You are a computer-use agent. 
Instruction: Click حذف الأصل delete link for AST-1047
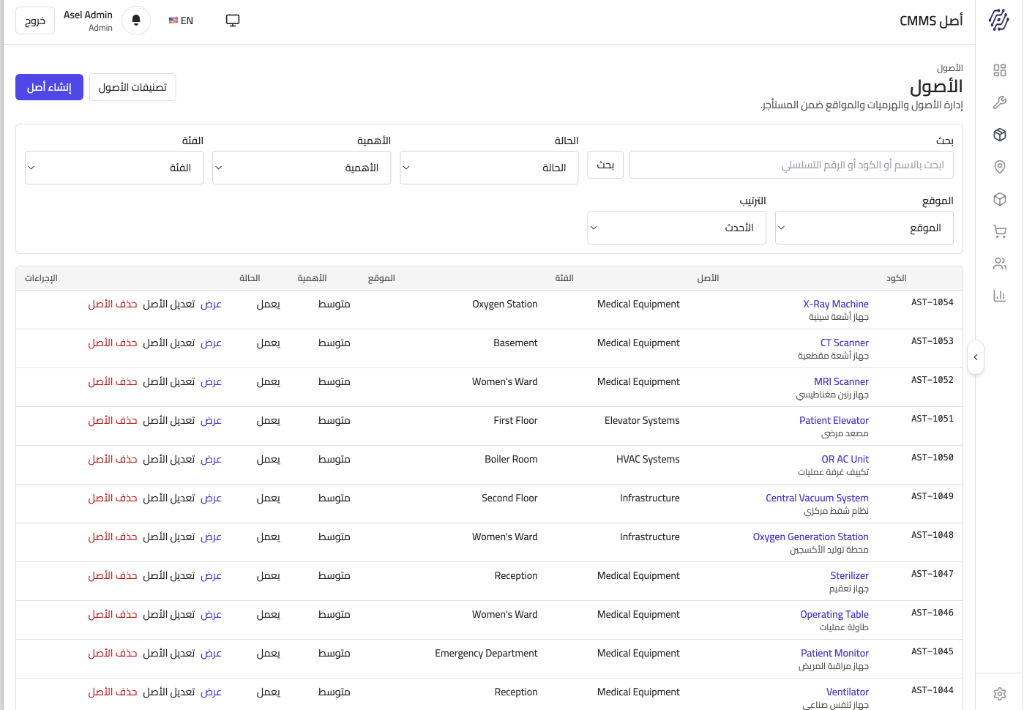point(112,575)
